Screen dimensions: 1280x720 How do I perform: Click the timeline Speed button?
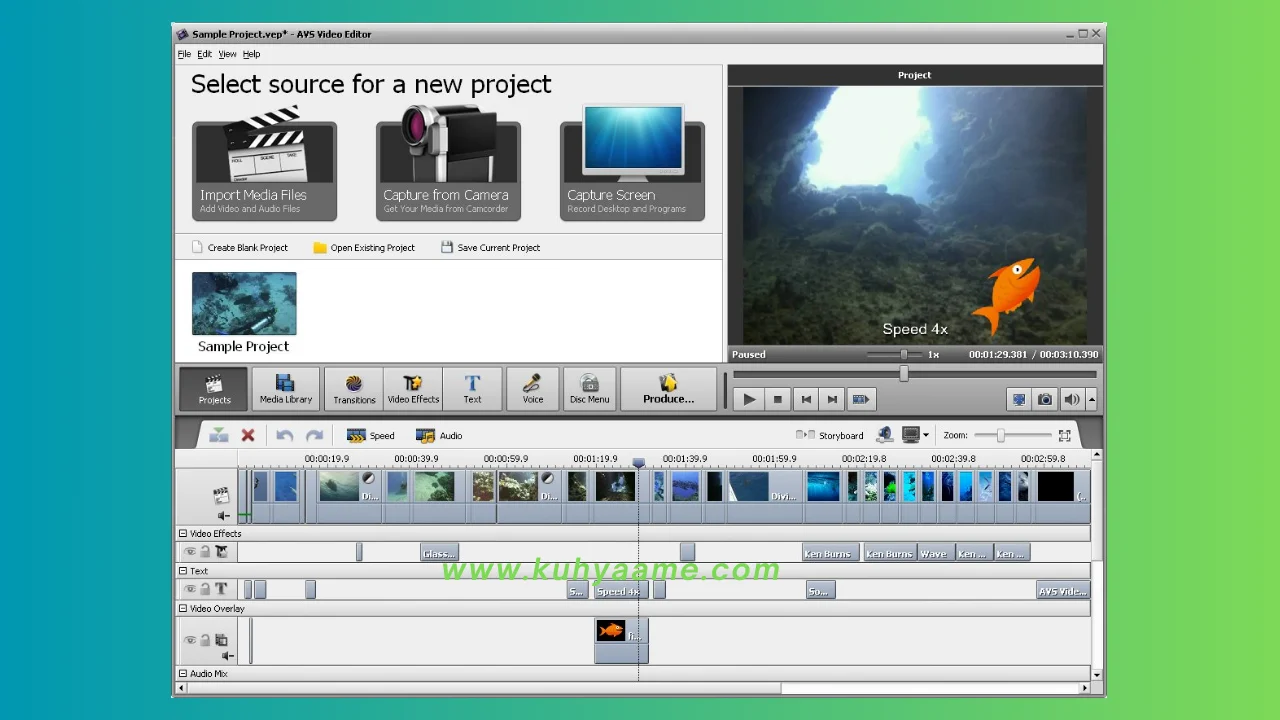coord(371,435)
